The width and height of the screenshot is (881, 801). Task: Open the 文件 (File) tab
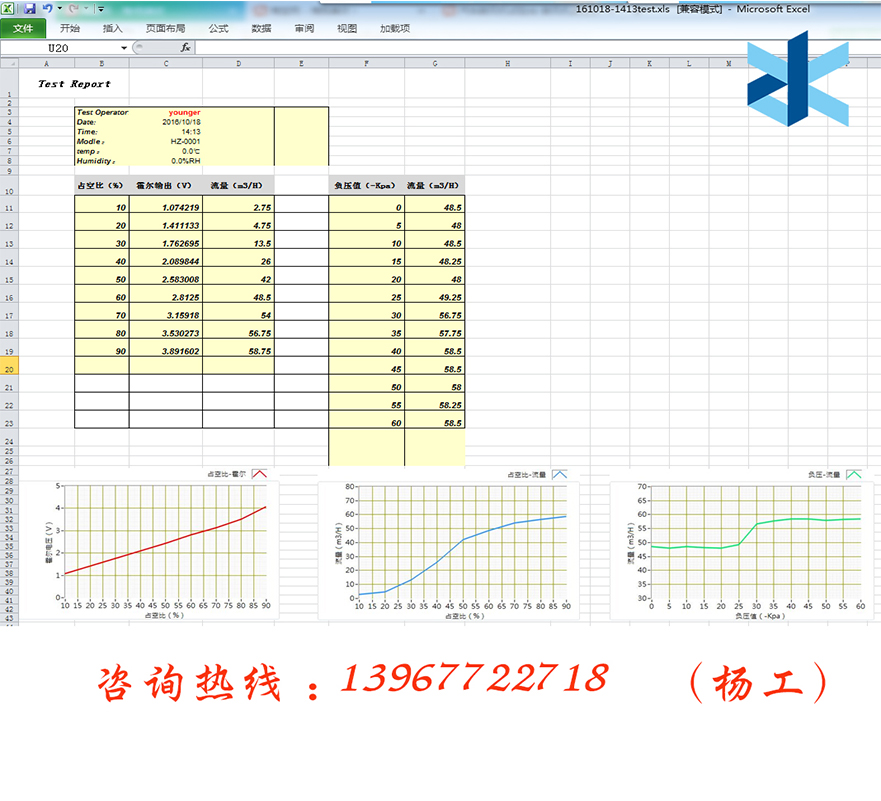(22, 28)
